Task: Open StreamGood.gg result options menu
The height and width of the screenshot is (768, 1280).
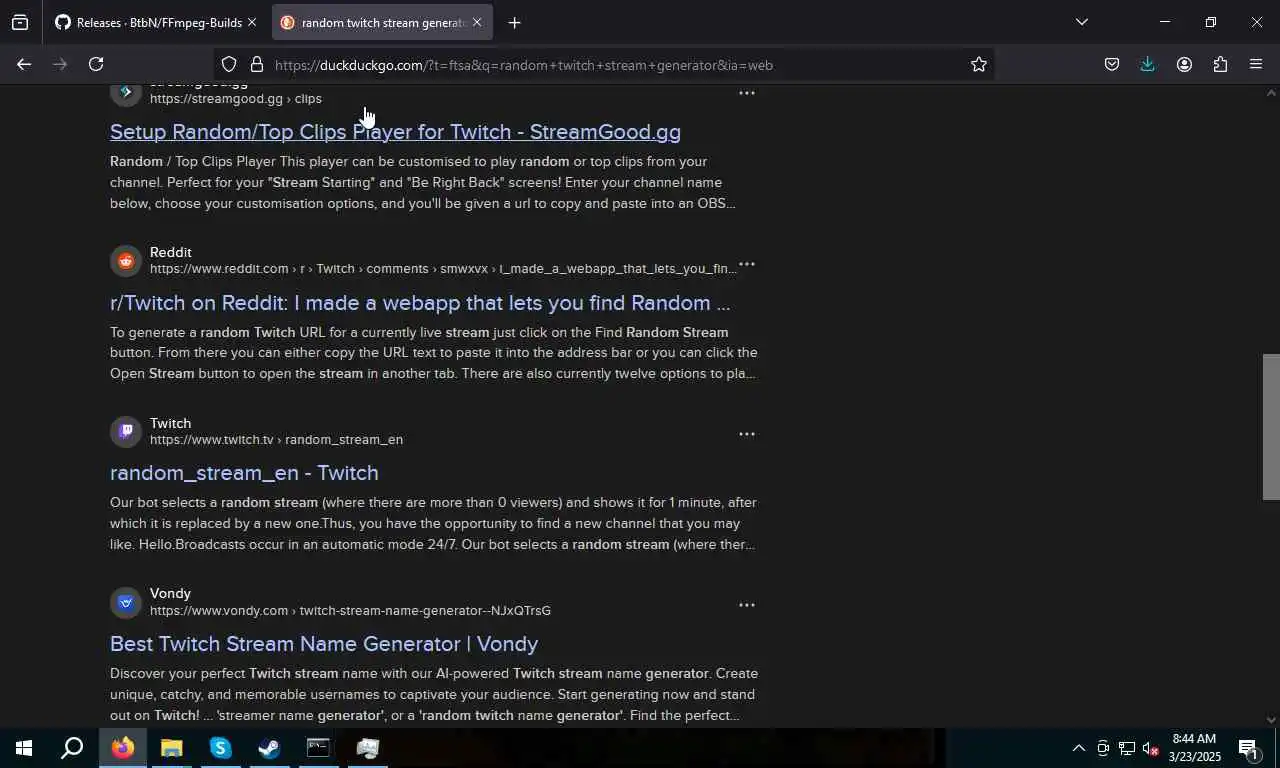Action: point(746,93)
